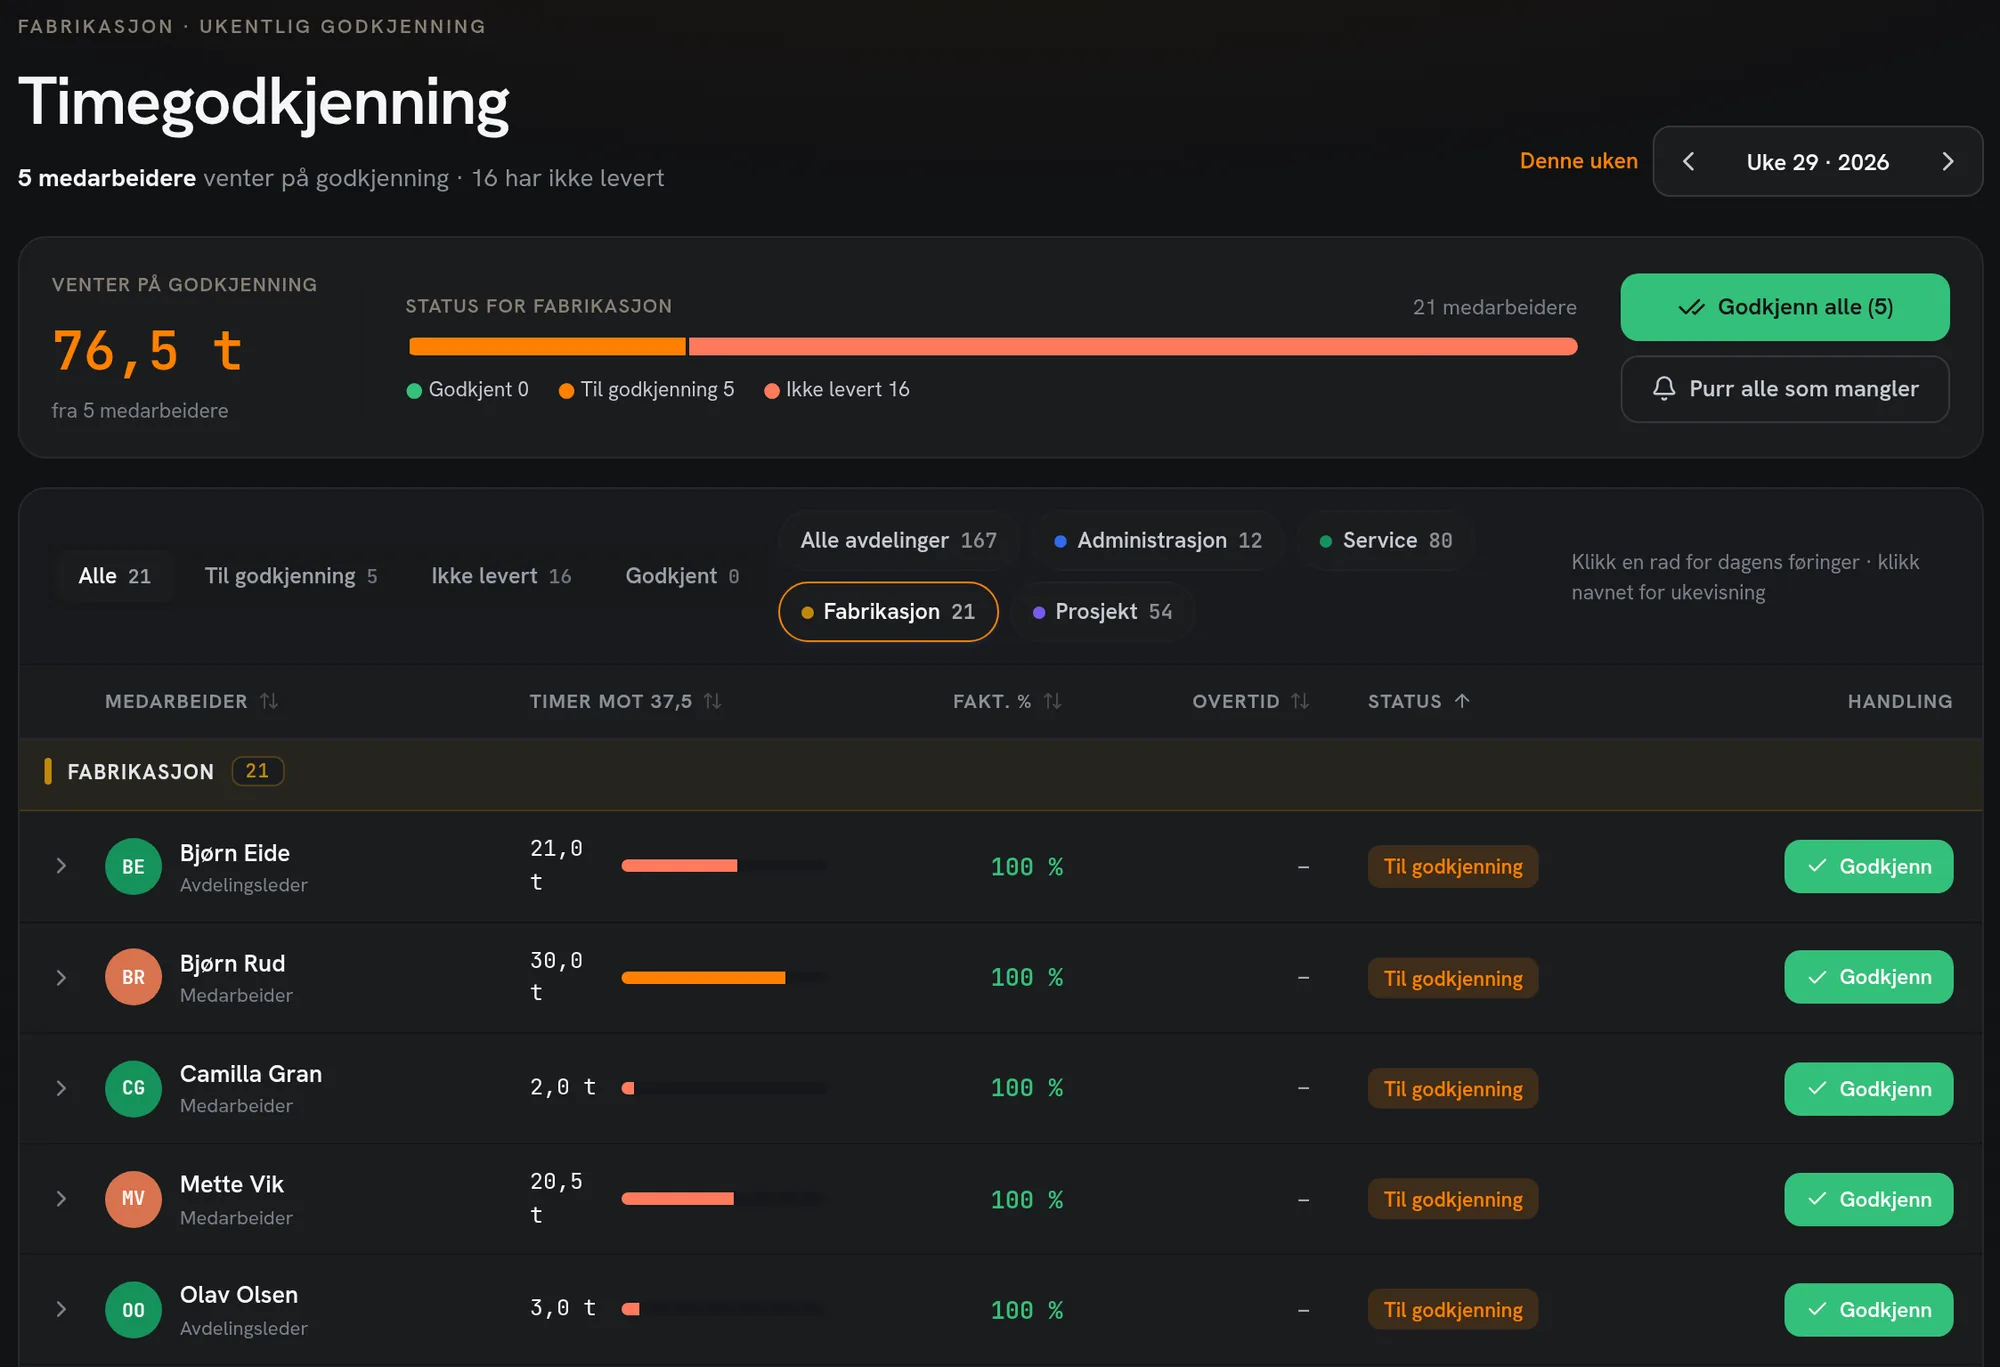Click 'Til godkjenning 5' legend item
2000x1367 pixels.
[x=646, y=390]
